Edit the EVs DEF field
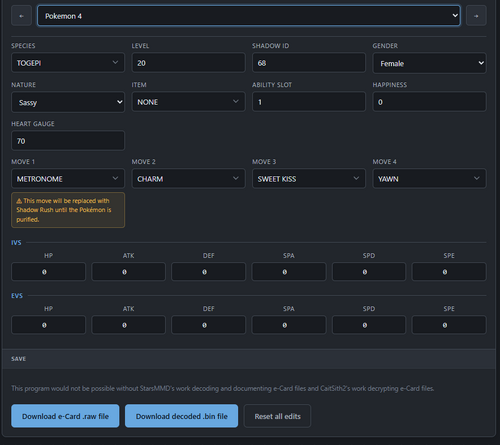 tap(209, 325)
